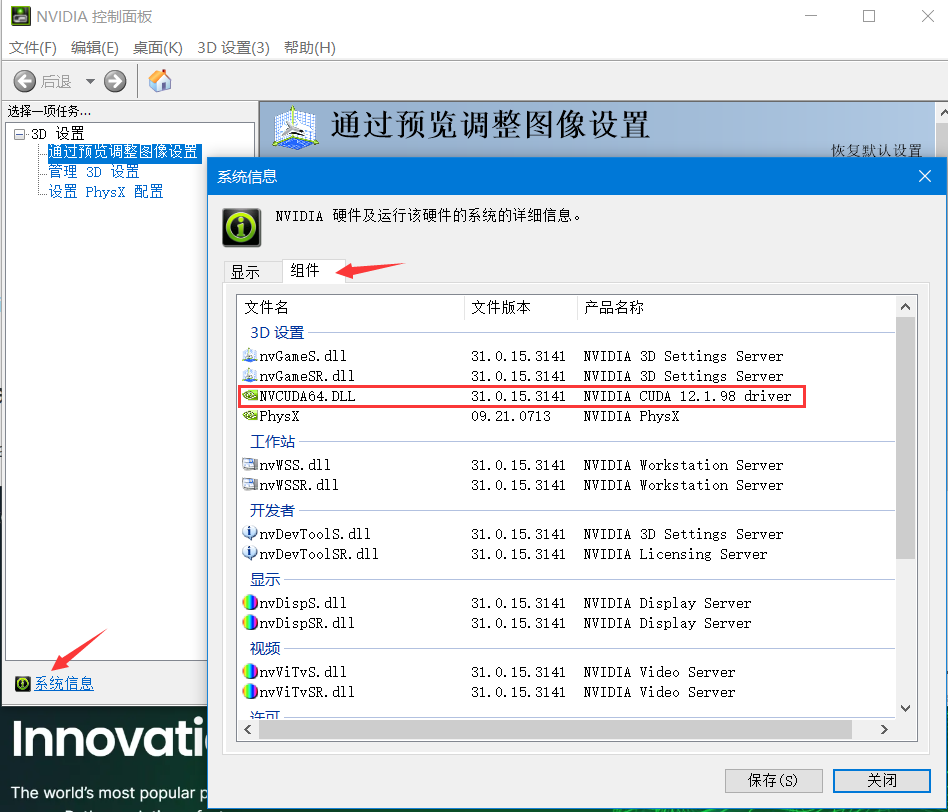Open the 文件(F) menu
This screenshot has width=948, height=812.
tap(33, 48)
